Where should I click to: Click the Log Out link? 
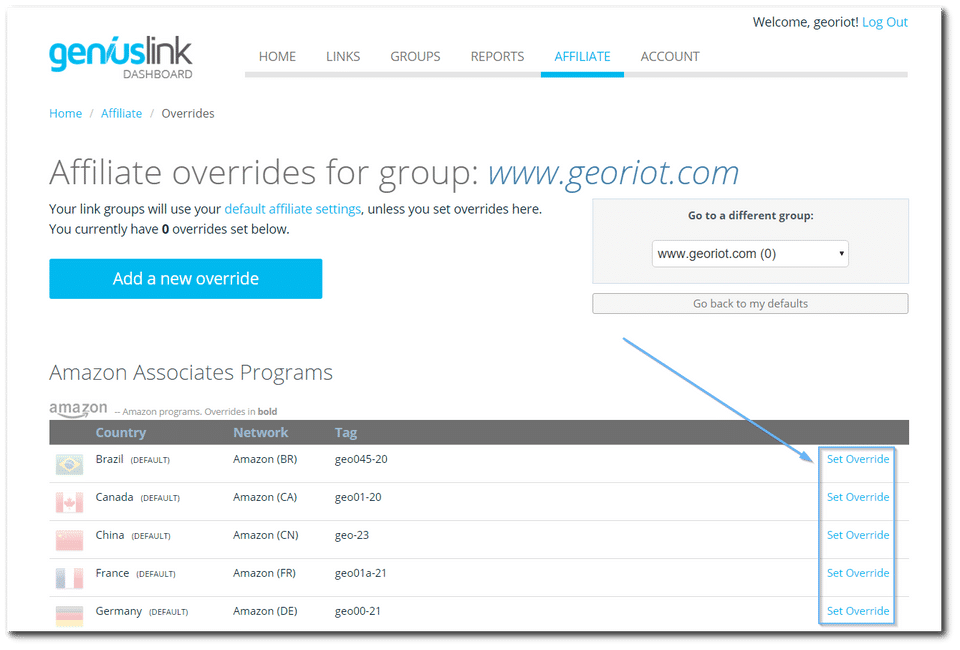point(885,22)
